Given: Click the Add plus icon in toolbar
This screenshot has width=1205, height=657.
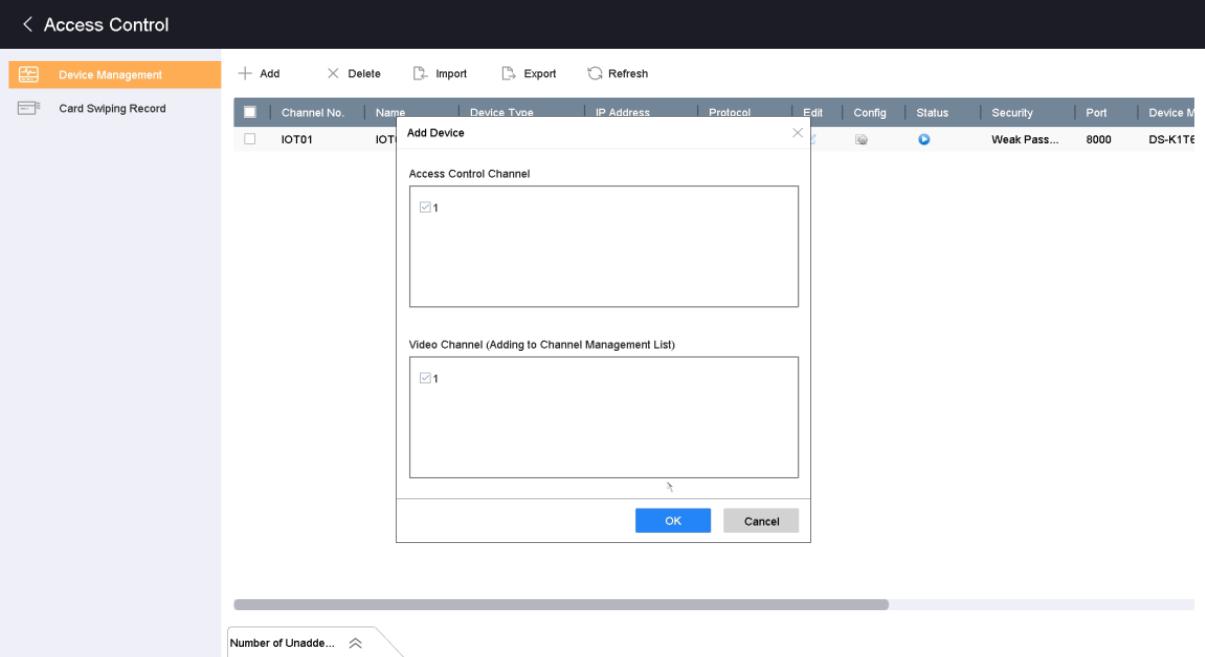Looking at the screenshot, I should point(243,74).
